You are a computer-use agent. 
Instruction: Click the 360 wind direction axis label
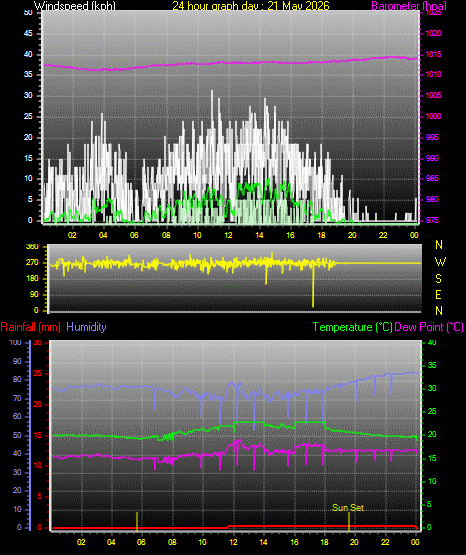(x=32, y=247)
